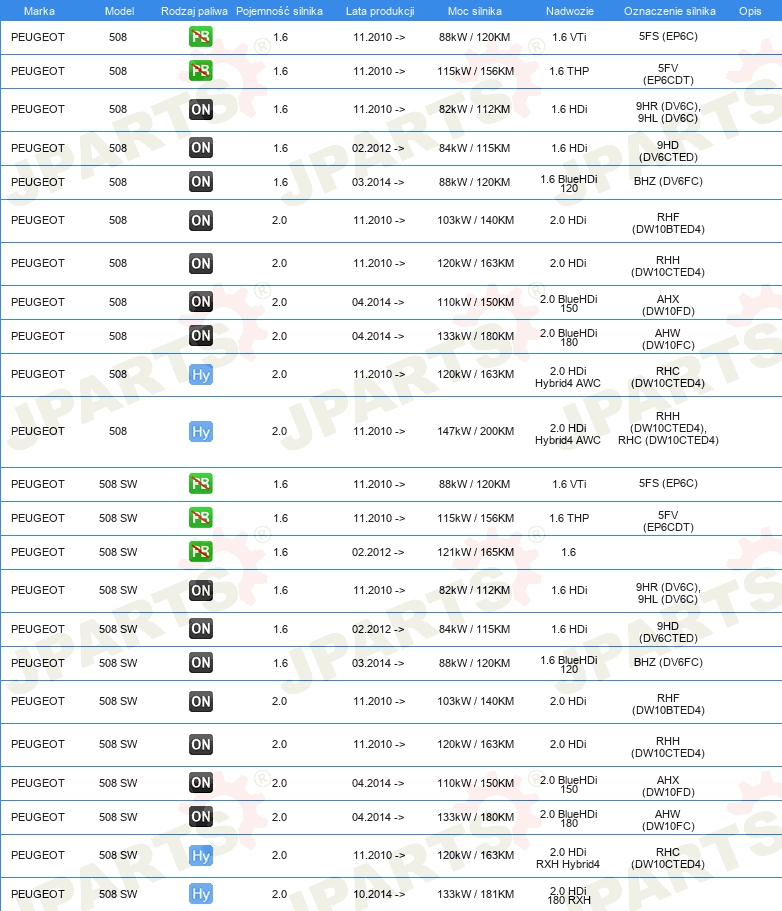Click ON icon in 508 110kW / 150KM row
Viewport: 782px width, 911px height.
click(200, 302)
